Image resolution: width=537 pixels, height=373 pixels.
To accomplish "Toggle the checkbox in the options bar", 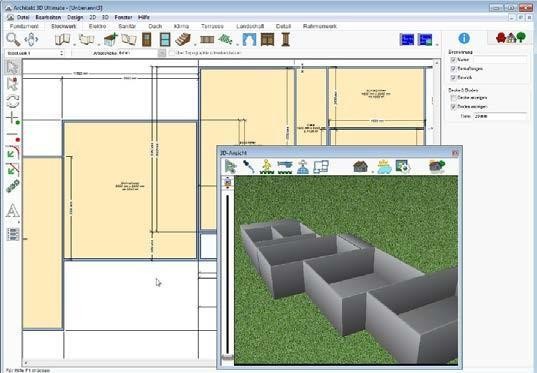I will tap(172, 53).
